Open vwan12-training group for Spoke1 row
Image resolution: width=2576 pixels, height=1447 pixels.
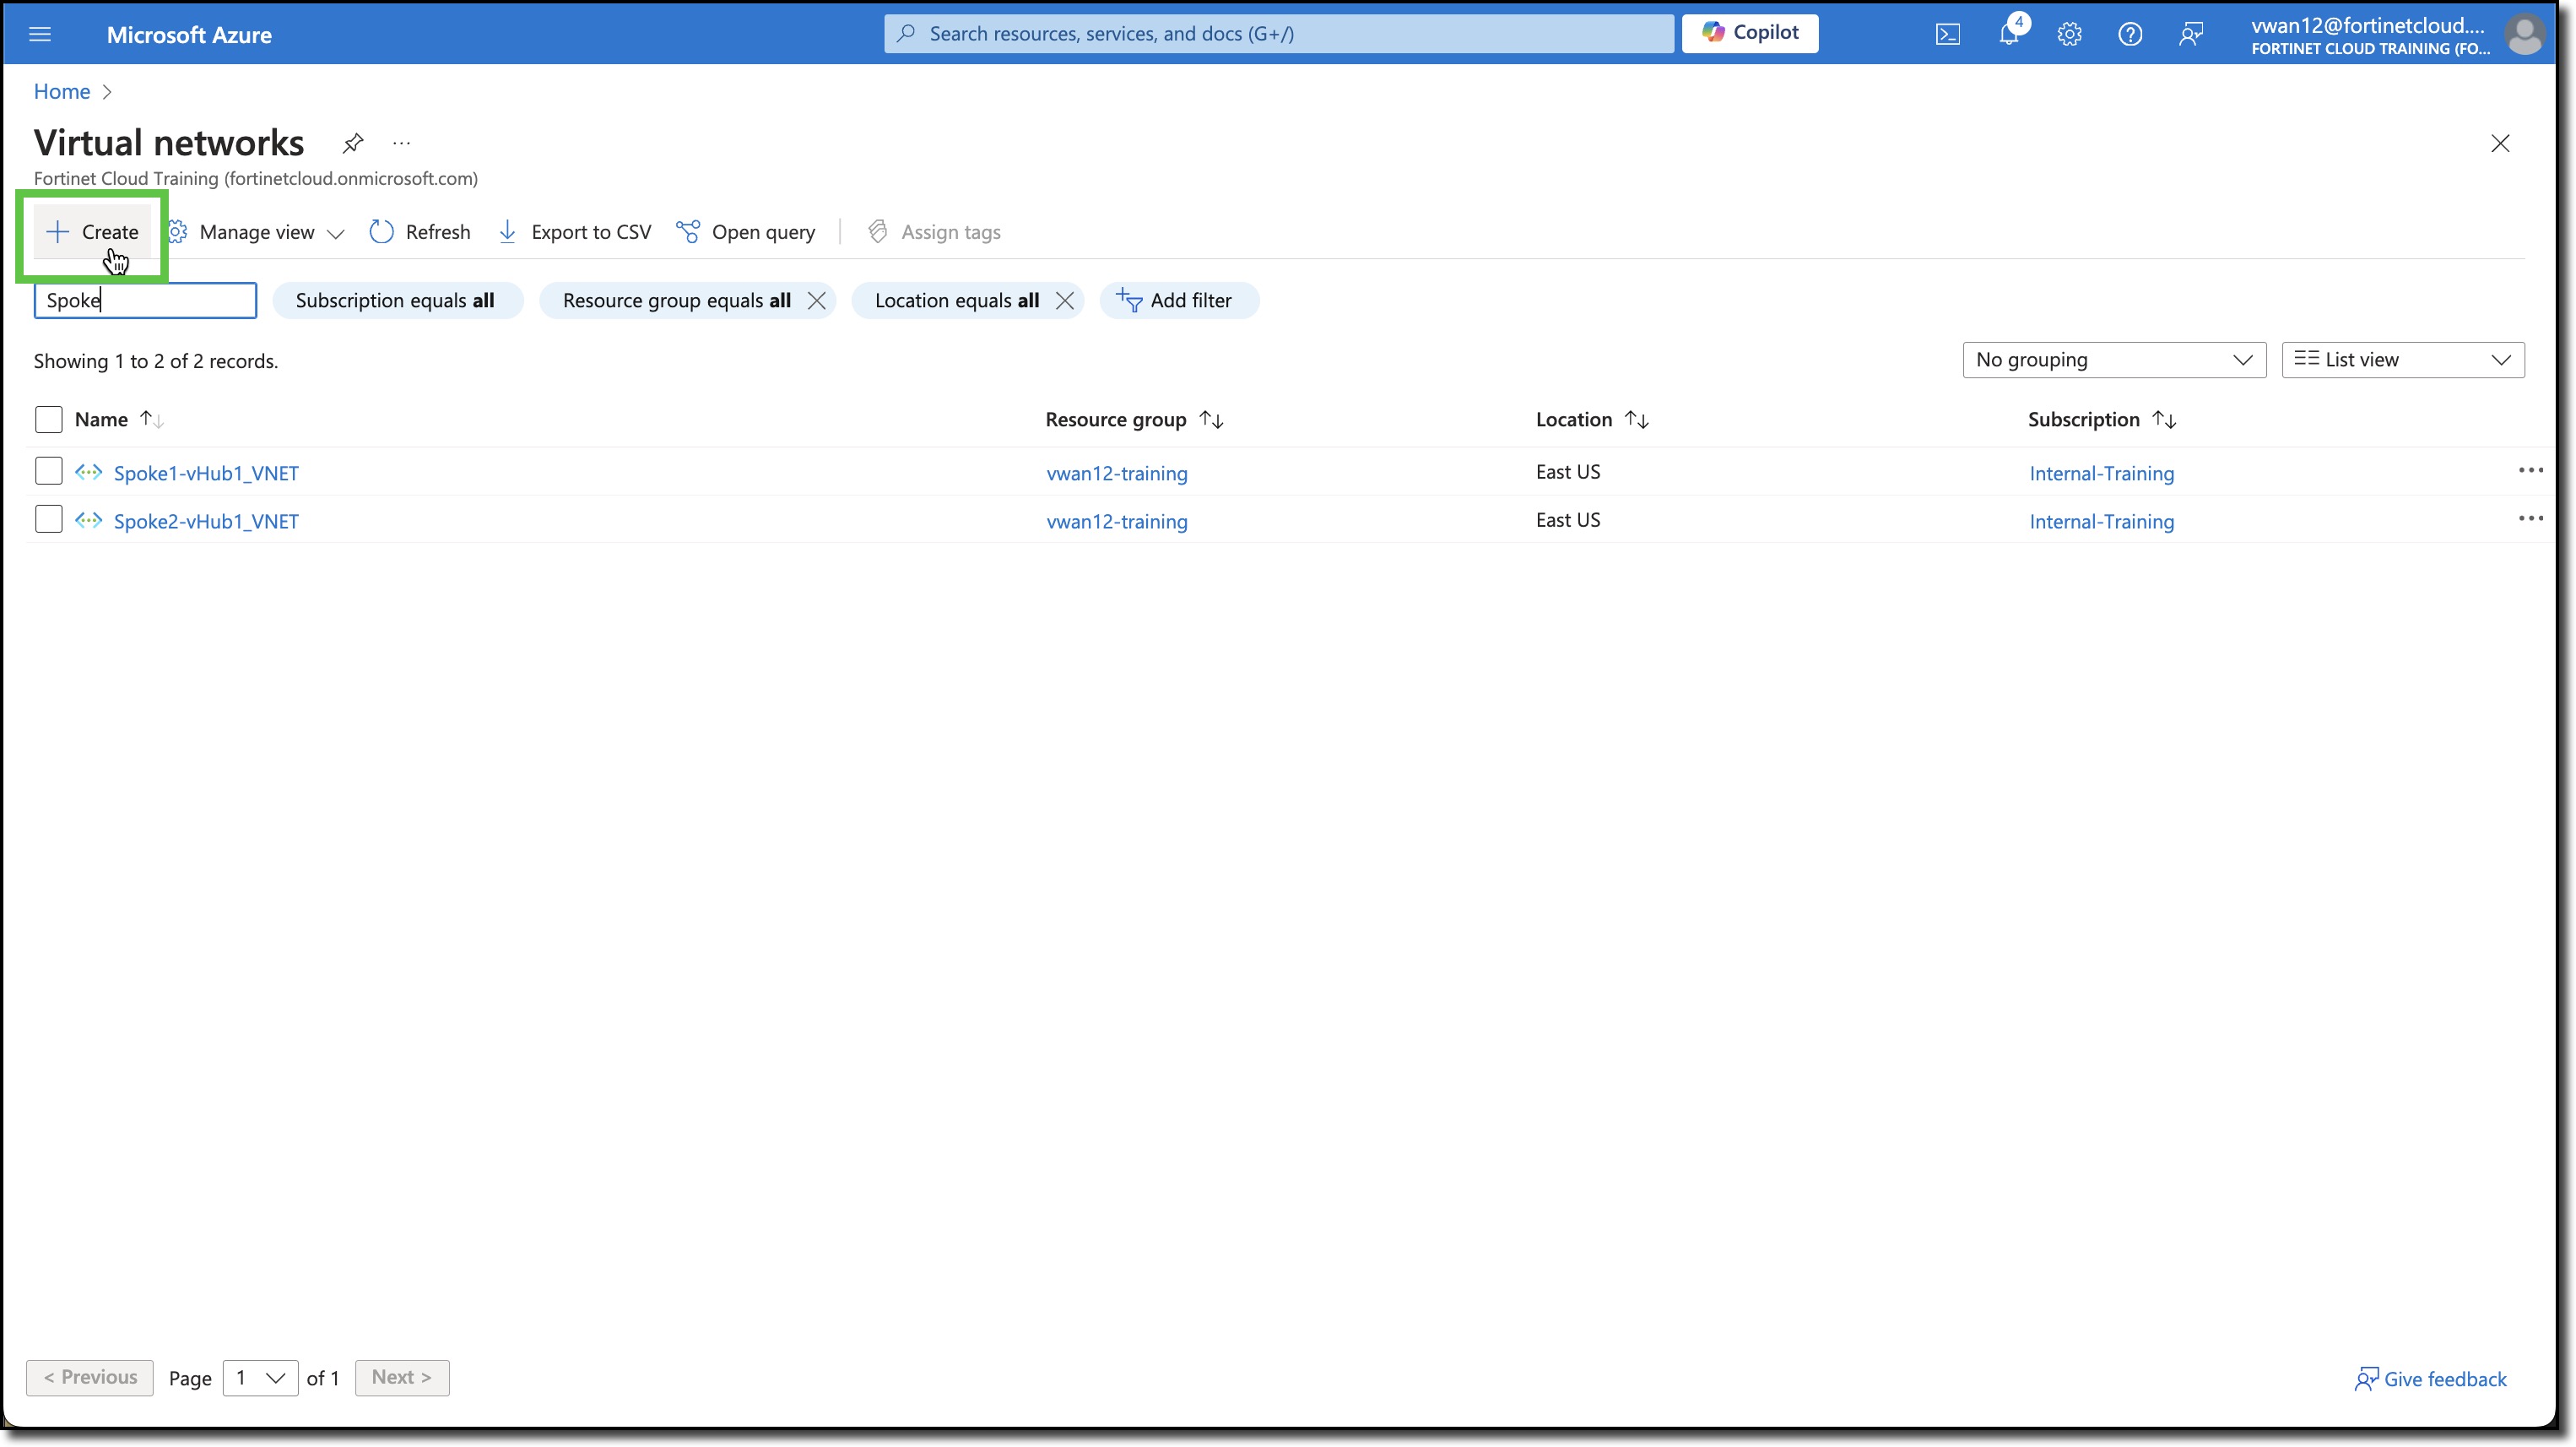click(1117, 473)
